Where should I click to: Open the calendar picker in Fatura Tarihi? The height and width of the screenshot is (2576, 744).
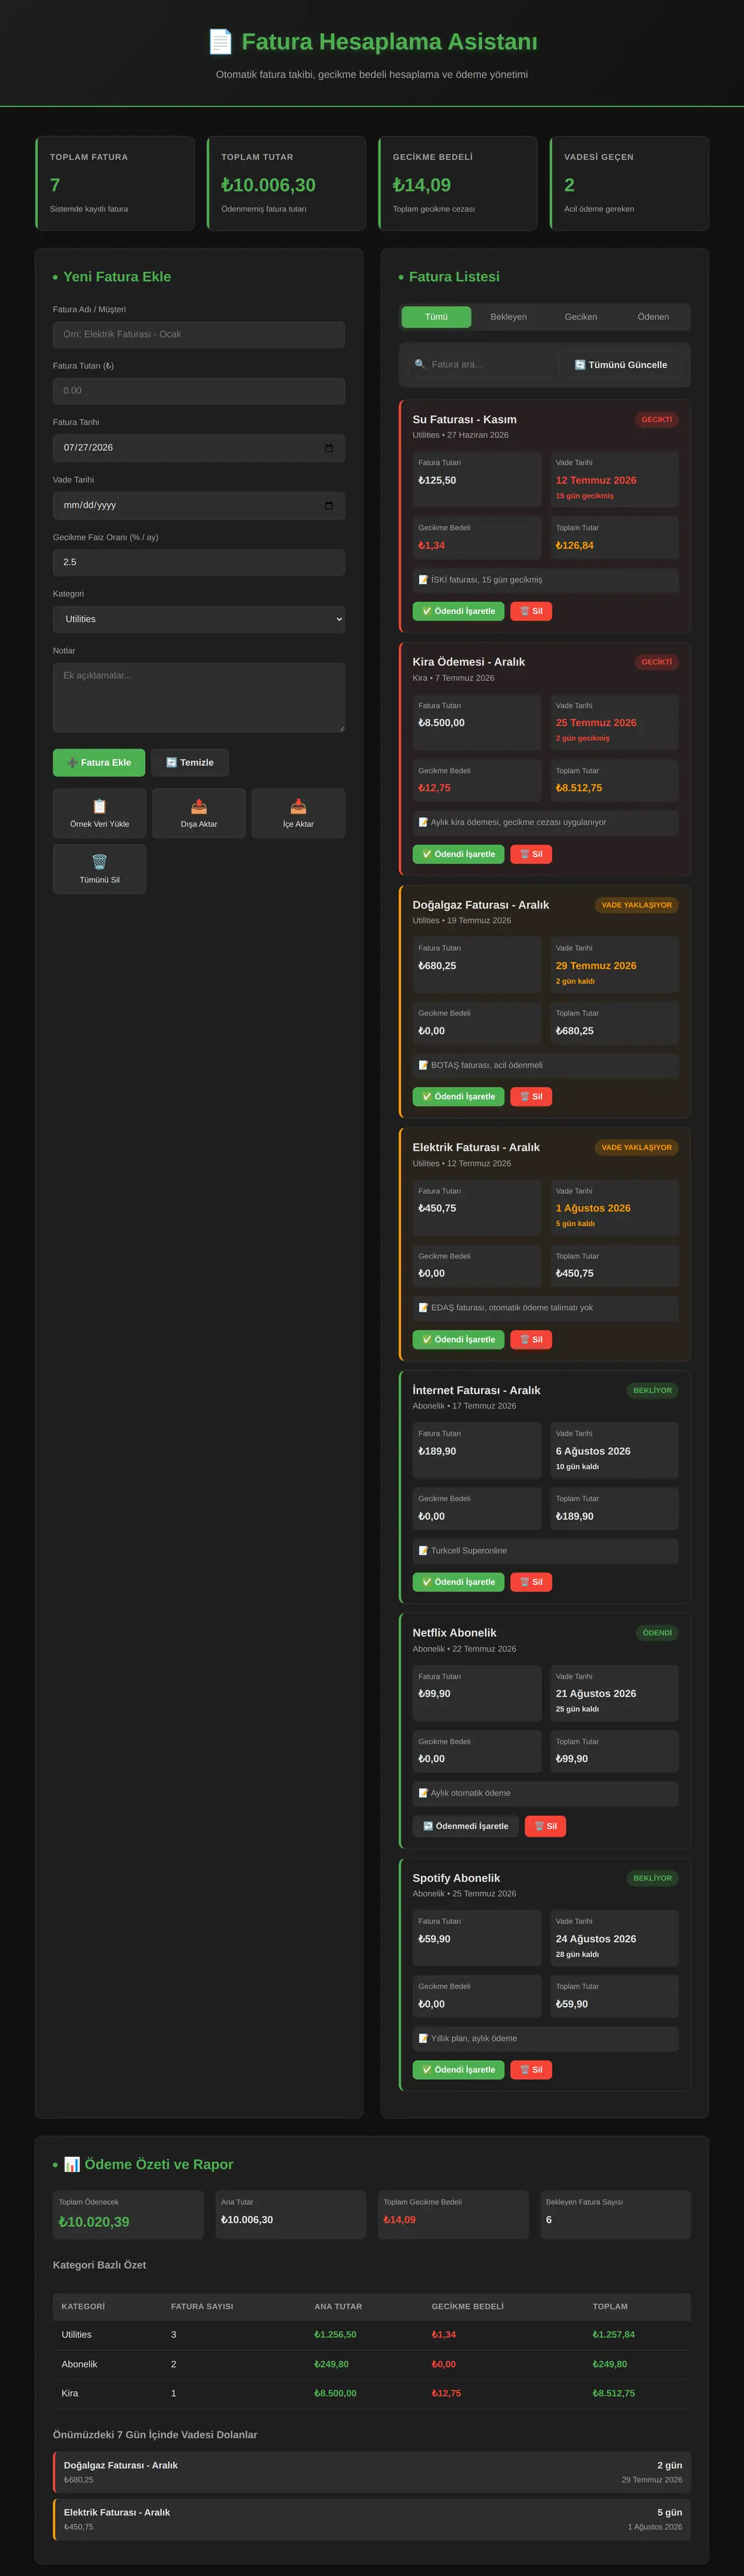(329, 448)
